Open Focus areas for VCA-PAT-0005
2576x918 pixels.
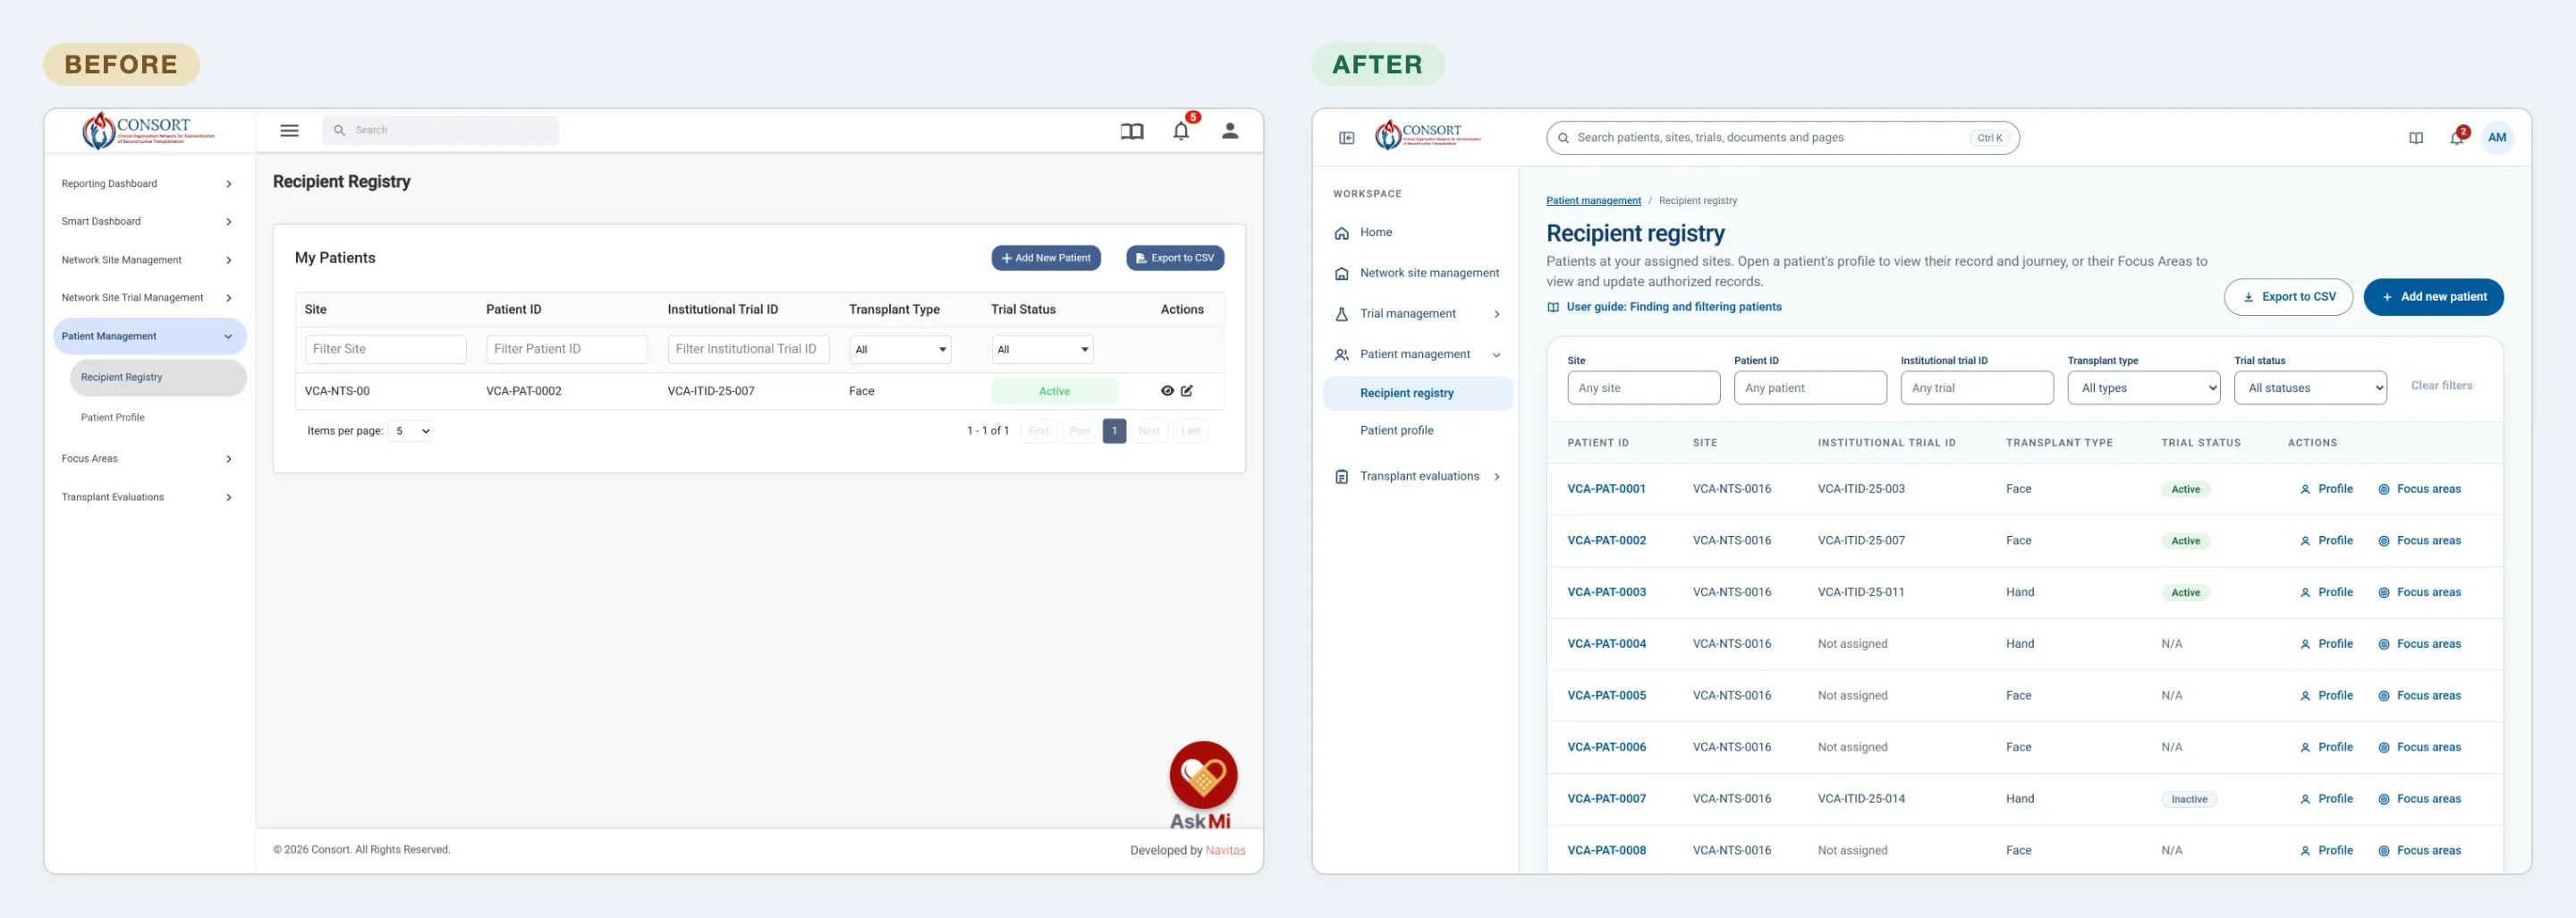2419,696
